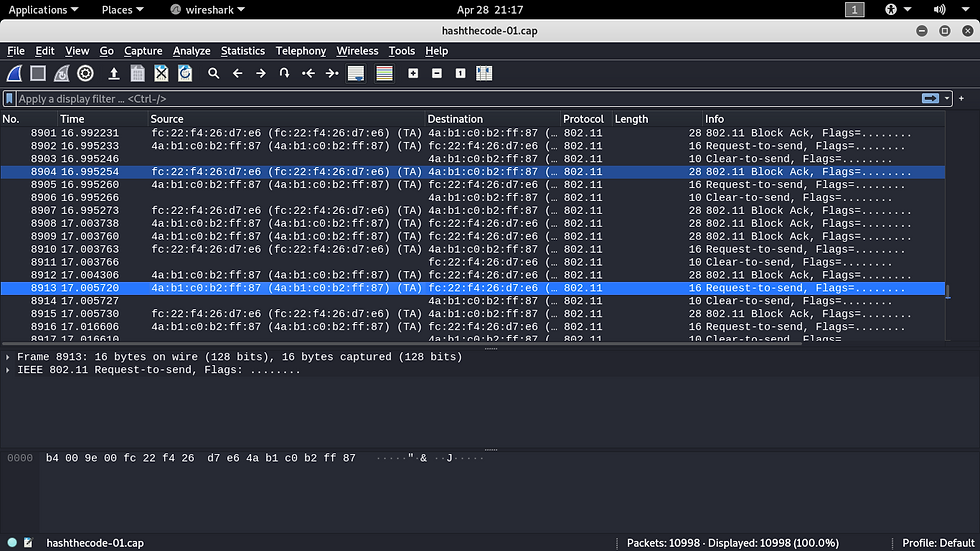The width and height of the screenshot is (980, 551).
Task: Open the display filter history dropdown
Action: point(947,99)
